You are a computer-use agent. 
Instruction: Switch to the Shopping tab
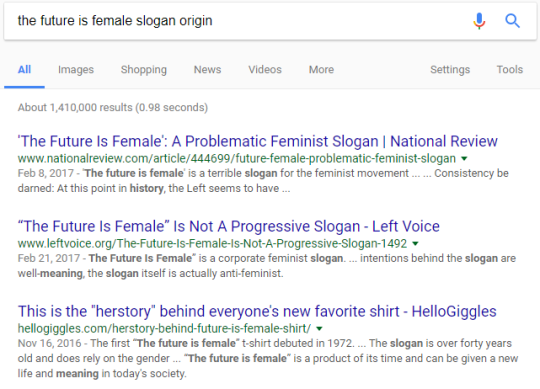pos(144,70)
